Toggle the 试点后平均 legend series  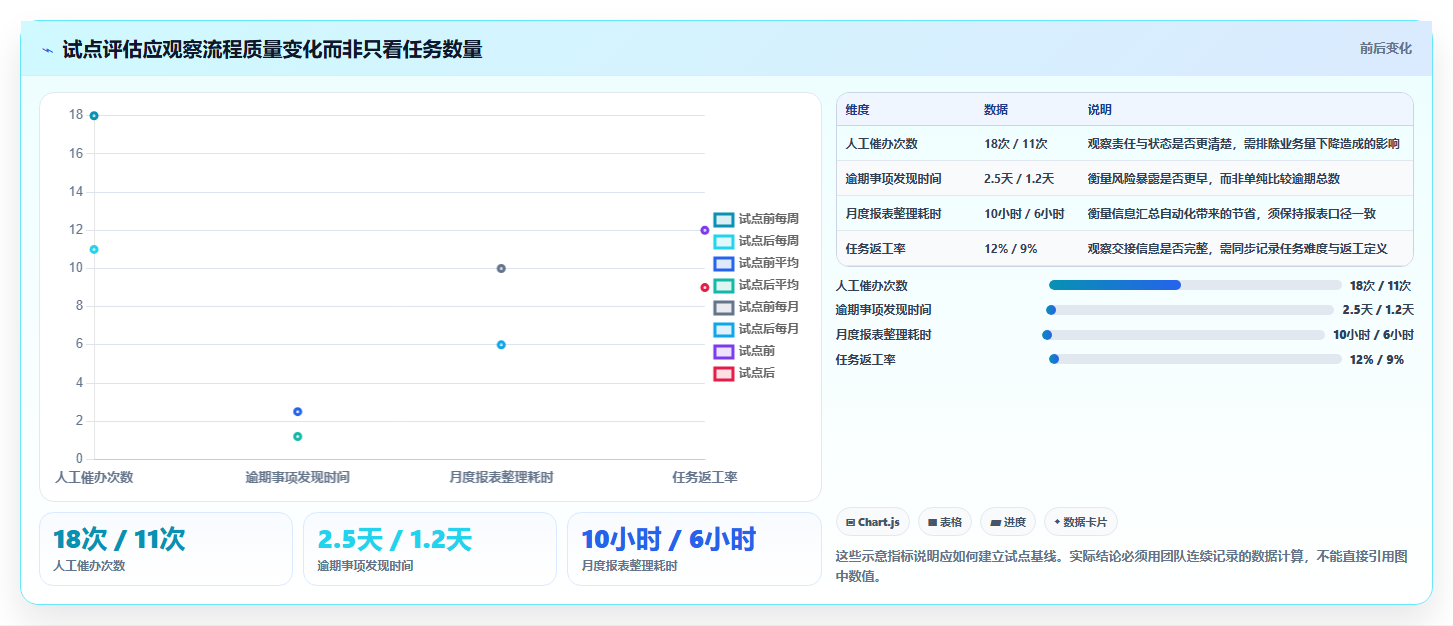(x=756, y=285)
